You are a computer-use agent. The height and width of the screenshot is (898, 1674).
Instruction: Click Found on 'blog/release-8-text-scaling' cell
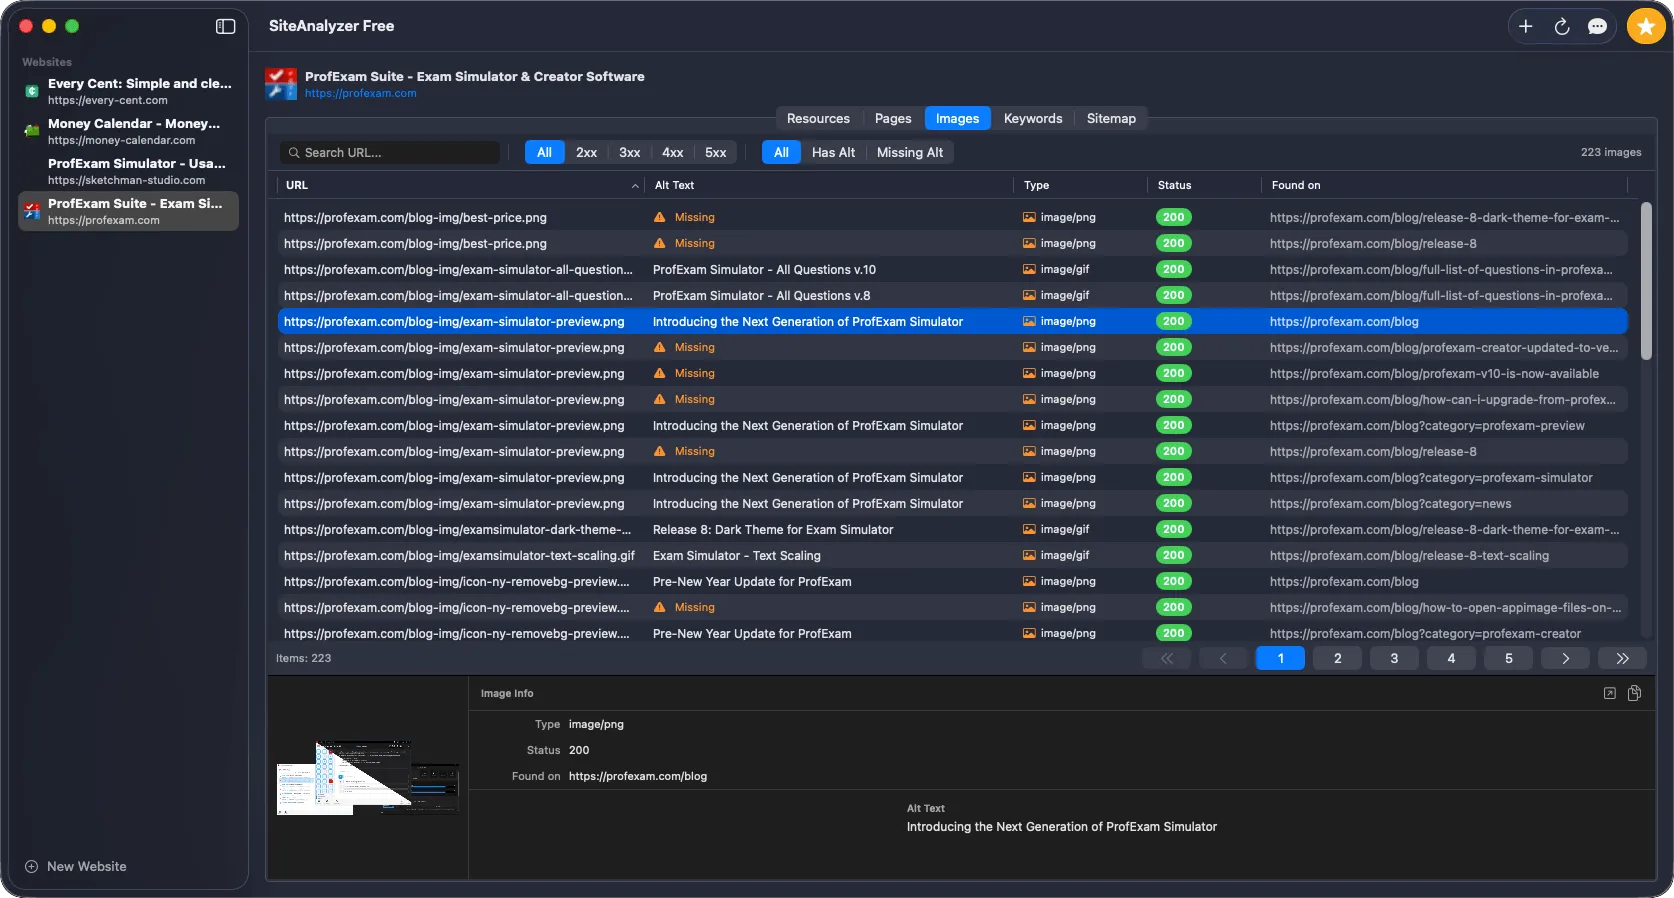(1409, 556)
